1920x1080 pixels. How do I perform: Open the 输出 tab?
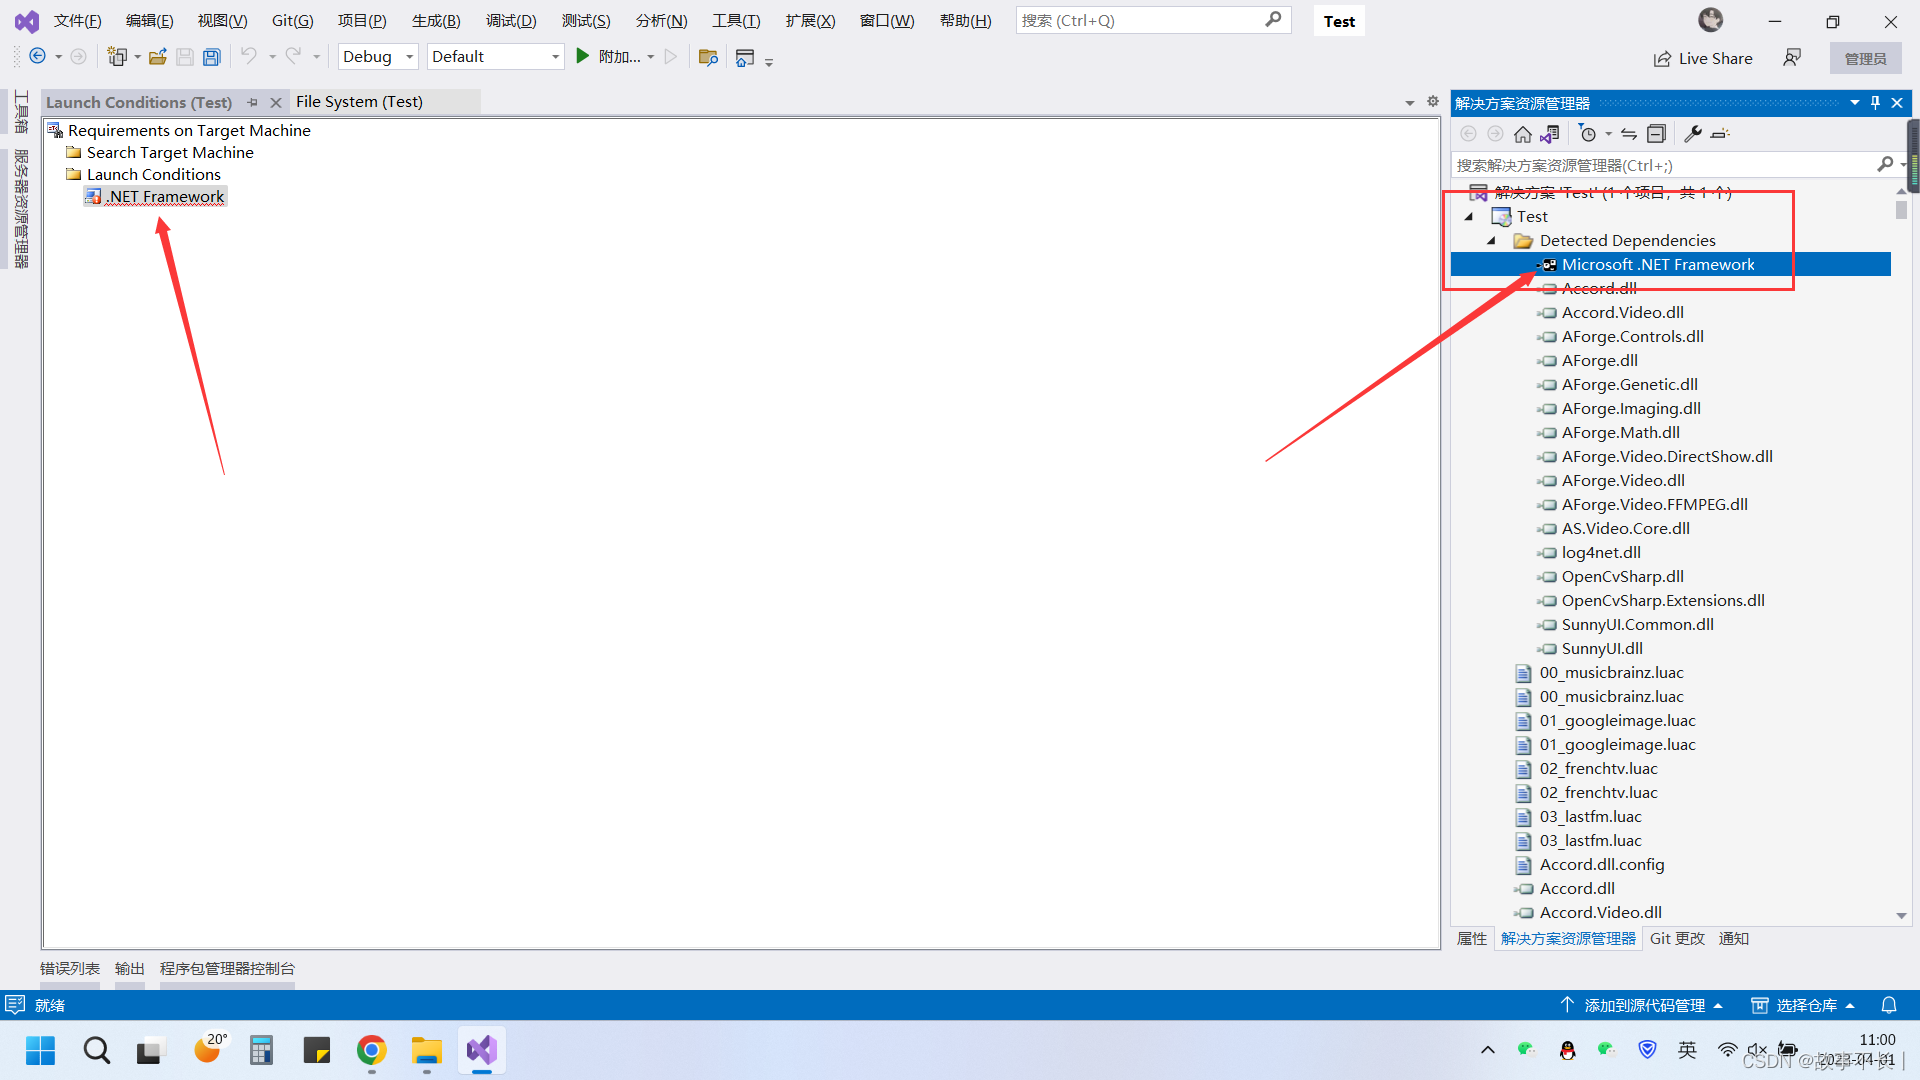pos(130,968)
